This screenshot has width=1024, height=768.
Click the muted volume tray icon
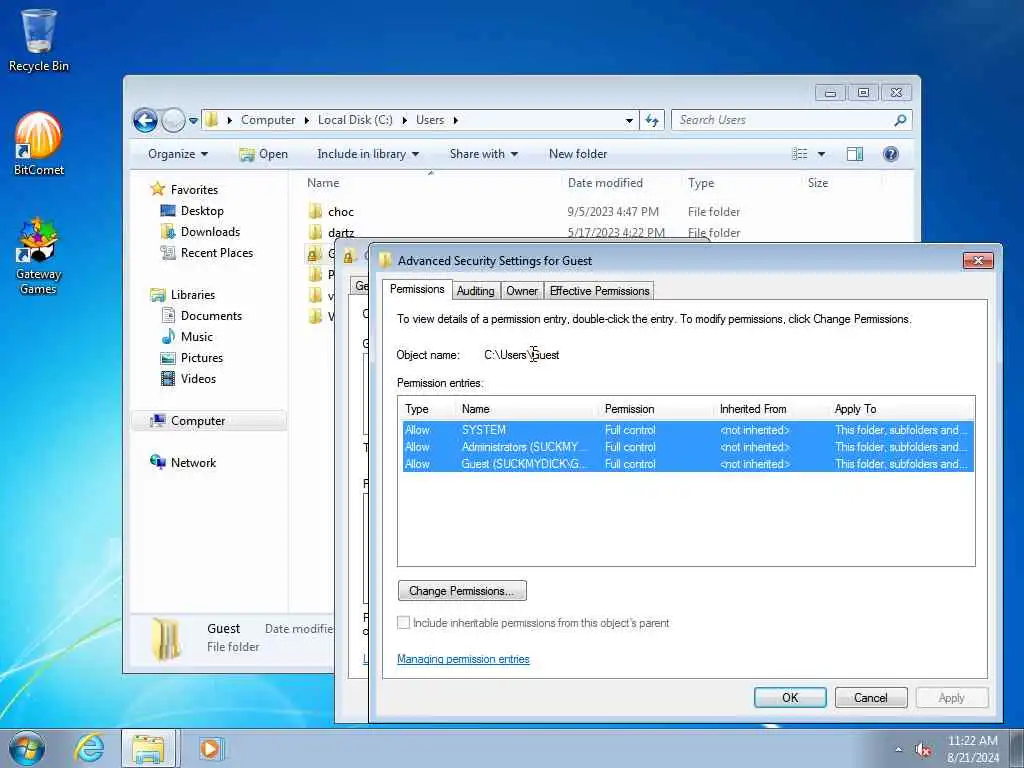[x=923, y=750]
